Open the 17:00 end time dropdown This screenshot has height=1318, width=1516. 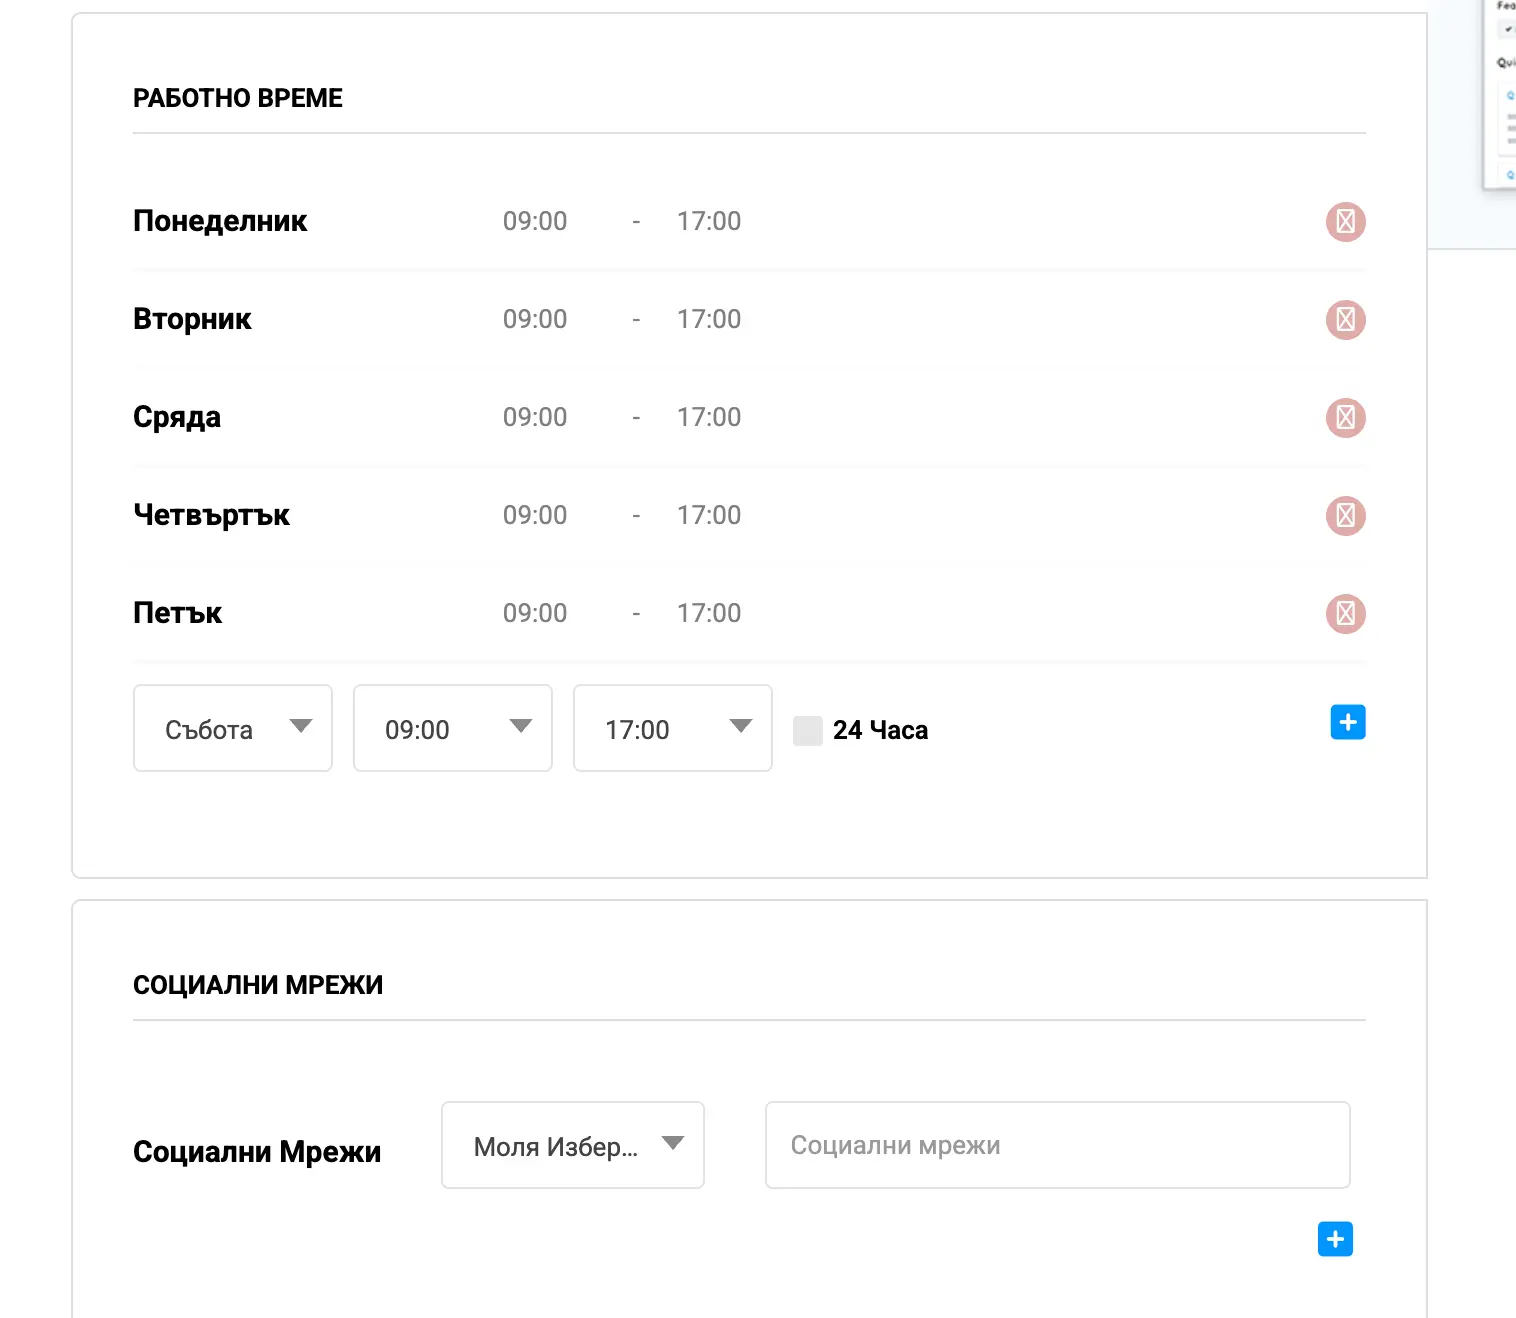pyautogui.click(x=672, y=728)
